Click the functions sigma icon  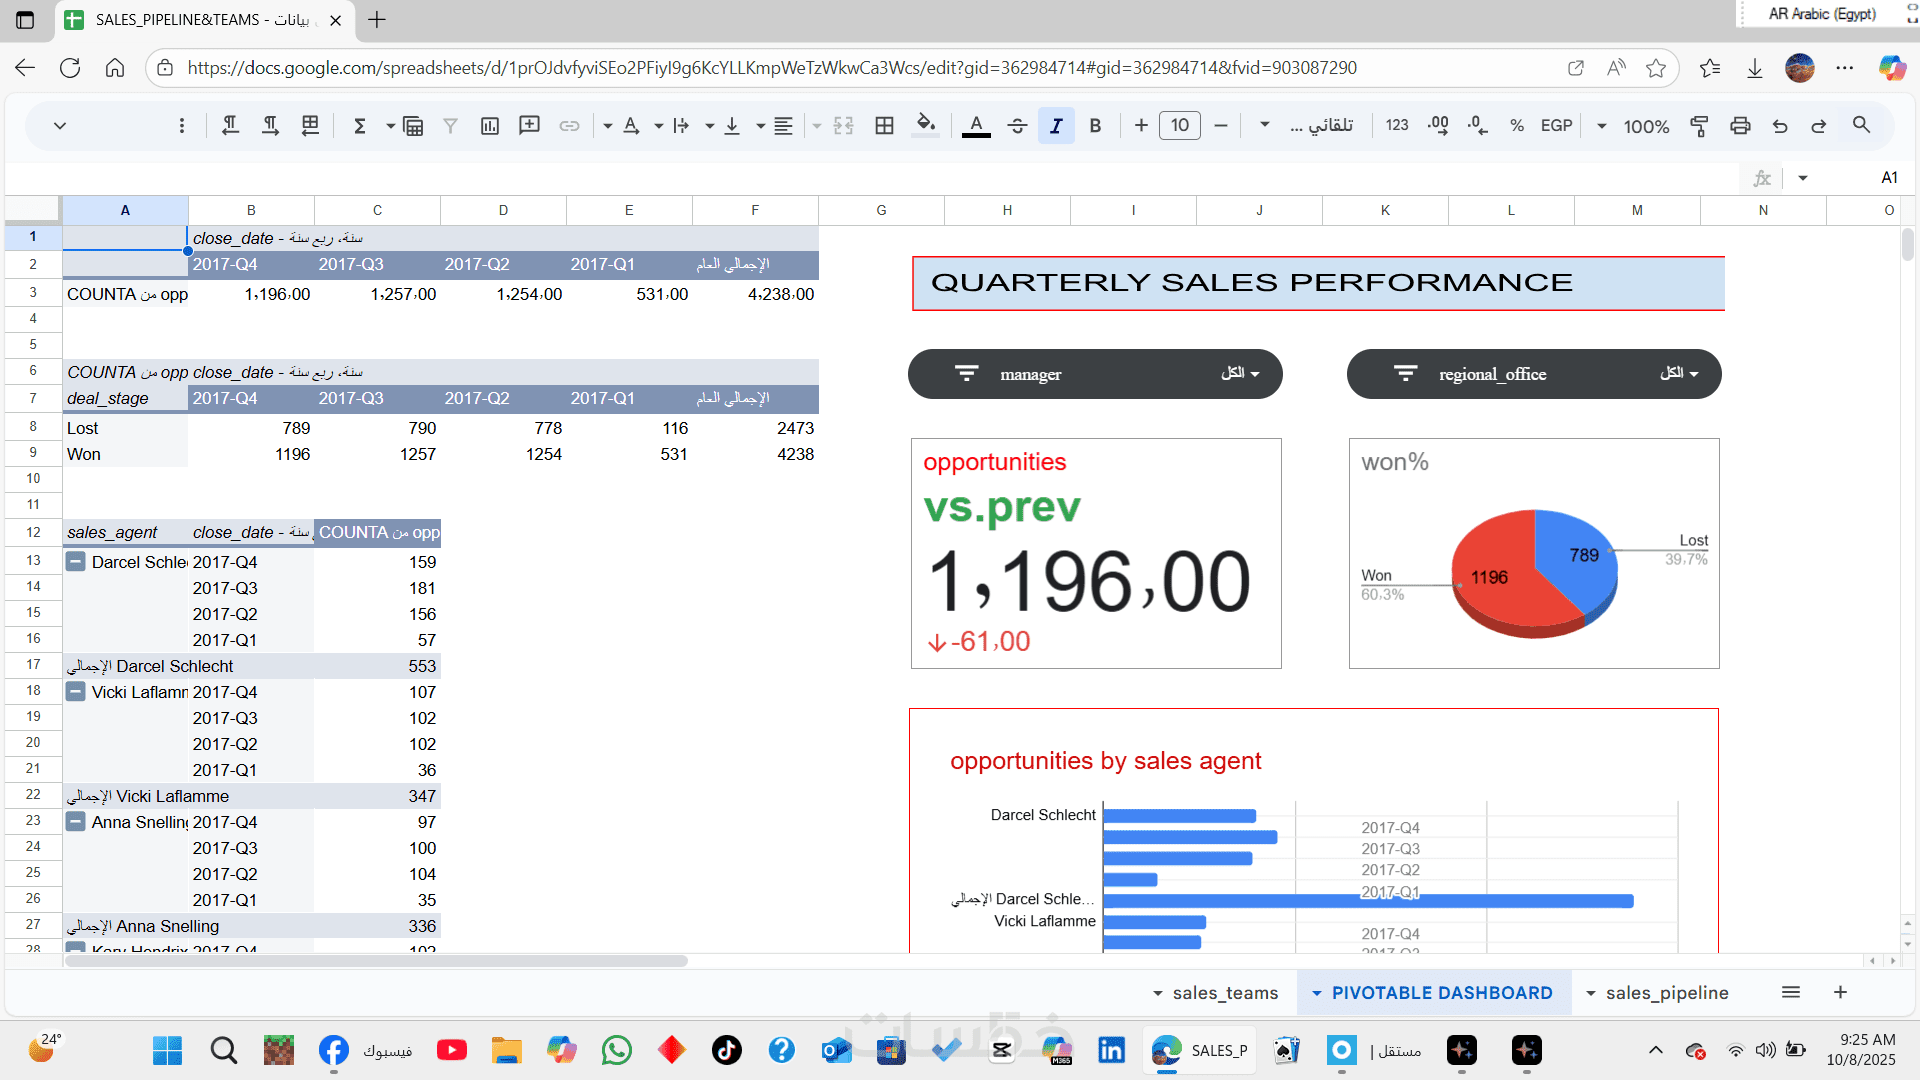360,126
